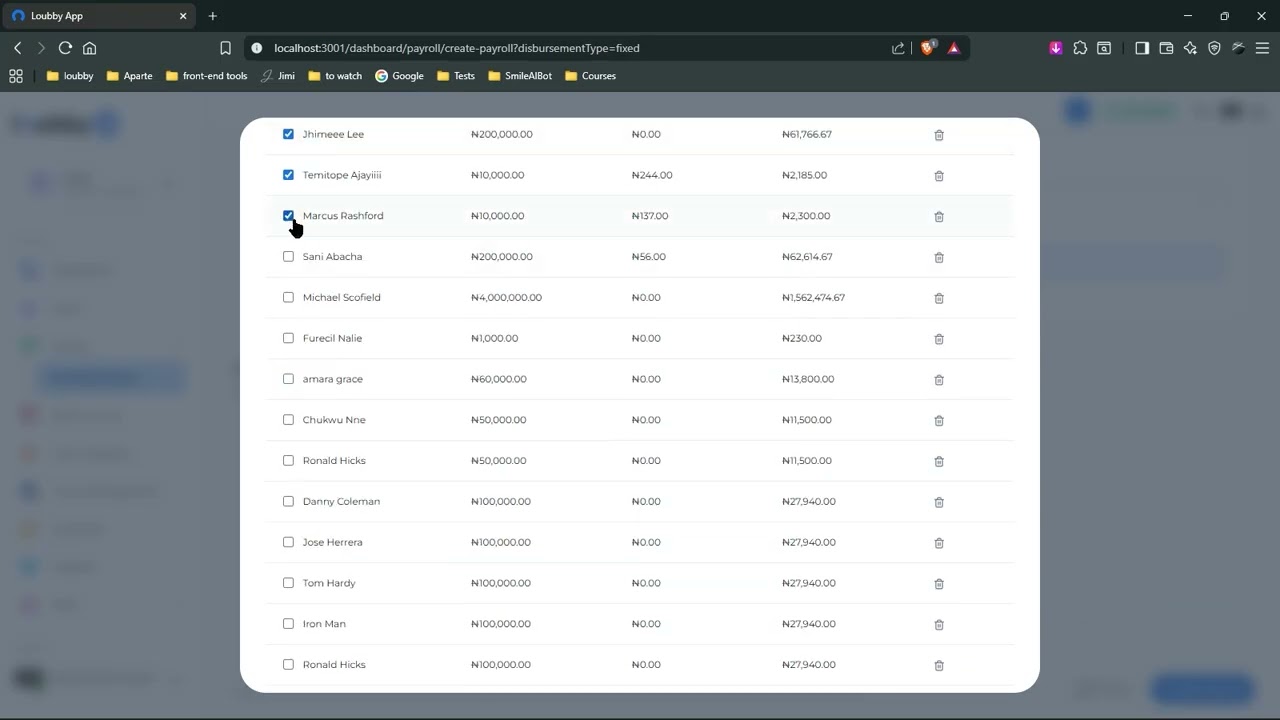Uncheck Temitope Ajayiiii checkbox
Screen dimensions: 1280x720
tap(288, 175)
